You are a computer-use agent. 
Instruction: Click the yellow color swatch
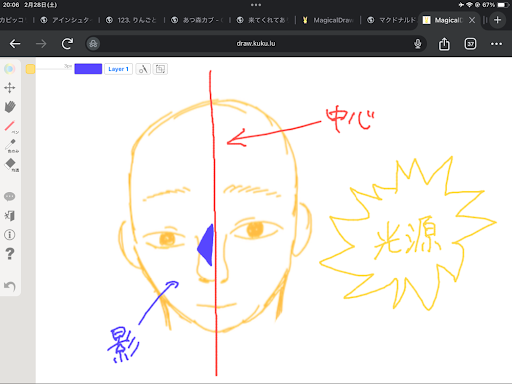(30, 69)
